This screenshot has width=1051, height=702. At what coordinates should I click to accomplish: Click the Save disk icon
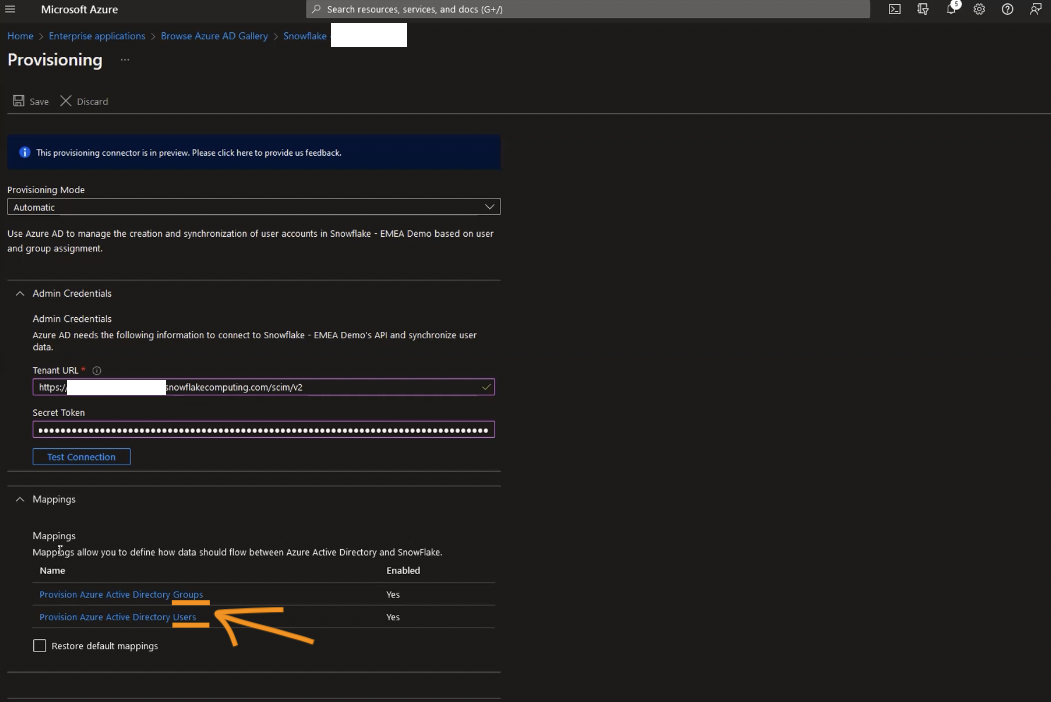pyautogui.click(x=19, y=101)
